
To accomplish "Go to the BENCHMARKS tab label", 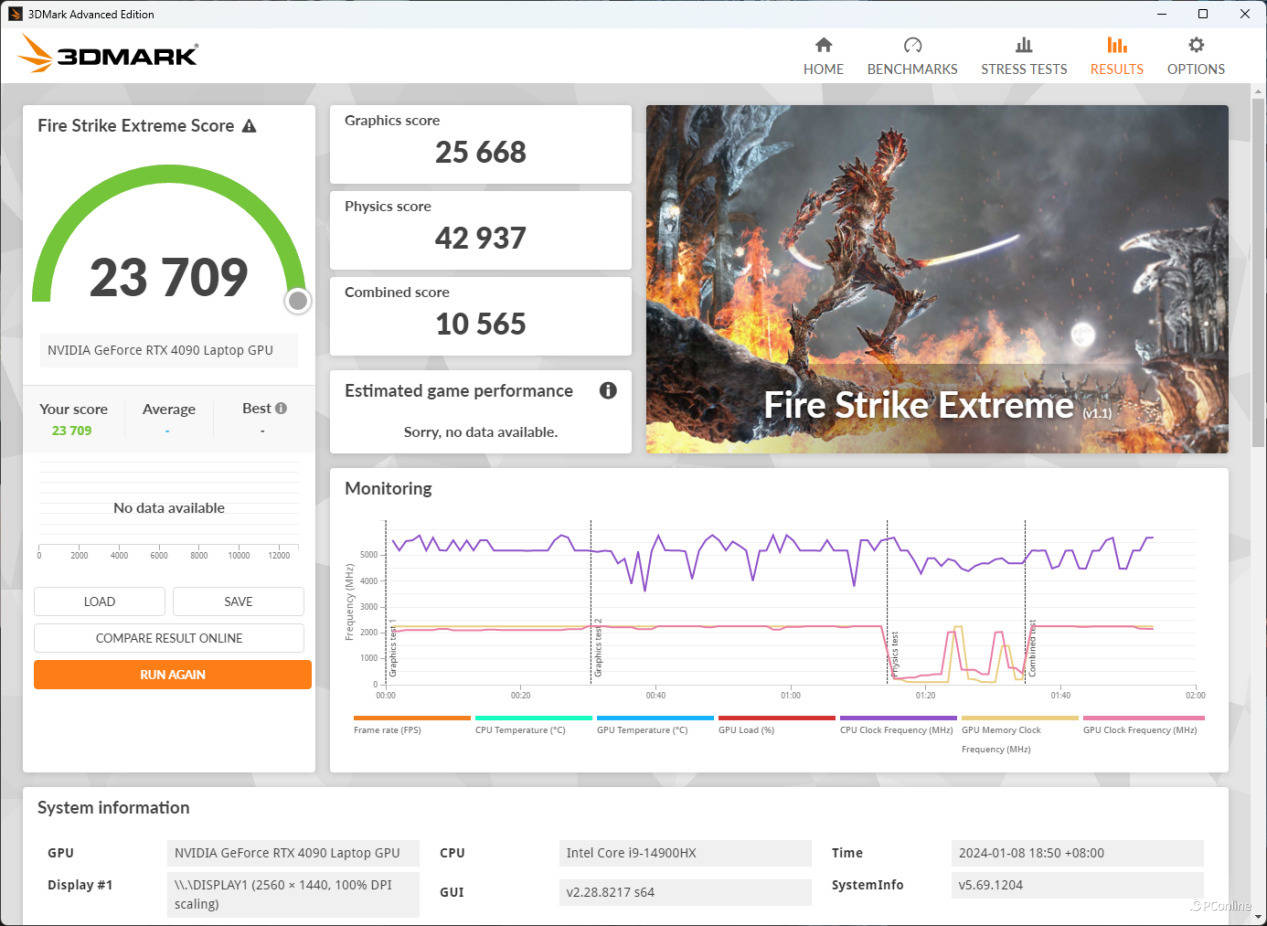I will [x=912, y=69].
